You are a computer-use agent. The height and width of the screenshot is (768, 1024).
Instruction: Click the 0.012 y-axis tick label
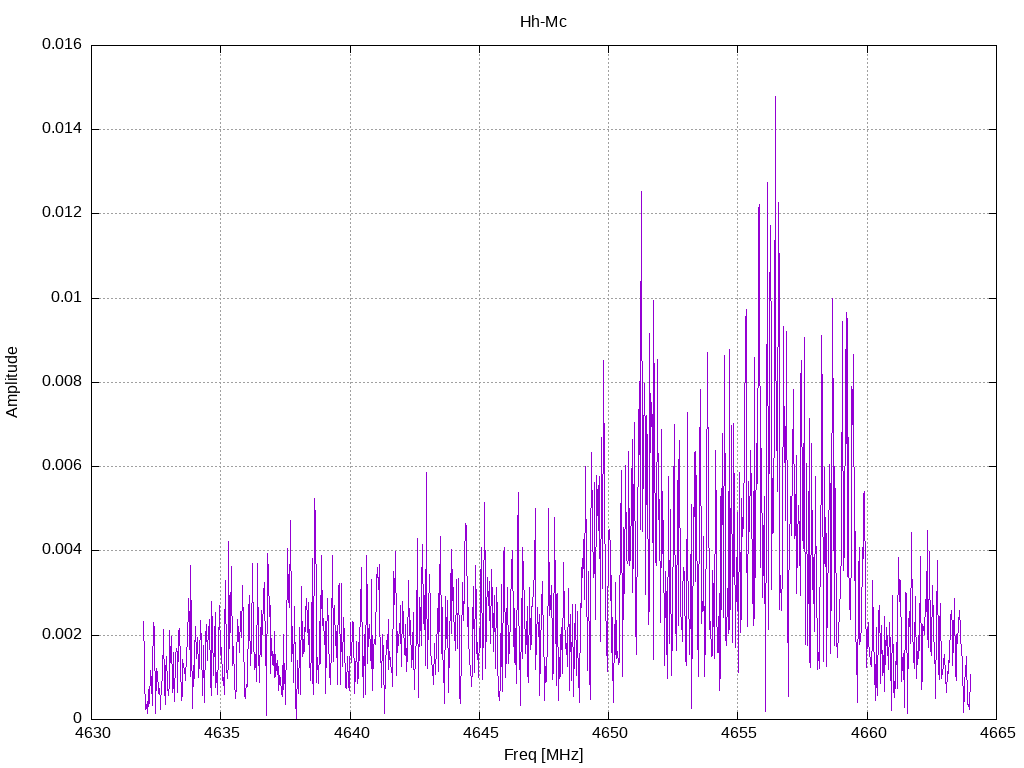click(x=62, y=213)
